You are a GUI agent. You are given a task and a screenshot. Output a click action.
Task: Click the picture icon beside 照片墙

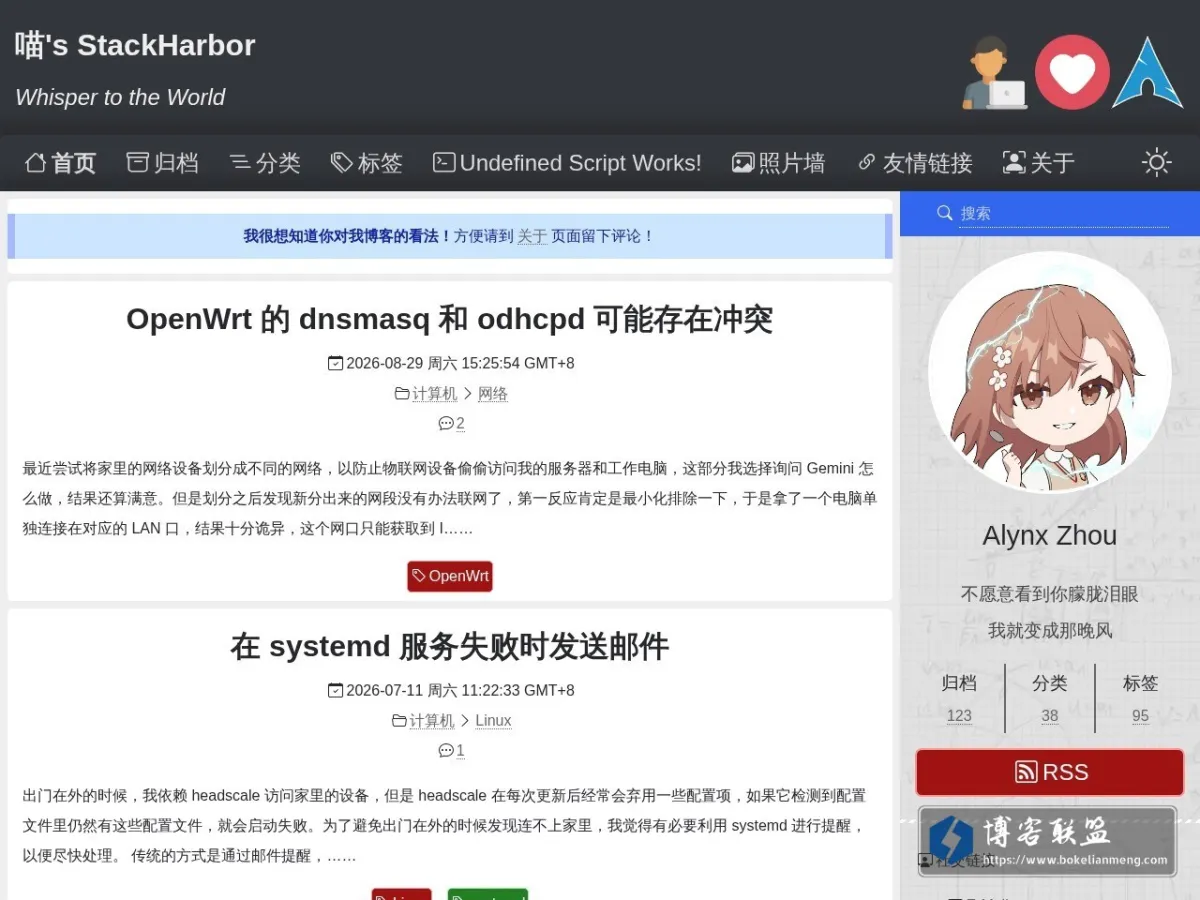(743, 162)
